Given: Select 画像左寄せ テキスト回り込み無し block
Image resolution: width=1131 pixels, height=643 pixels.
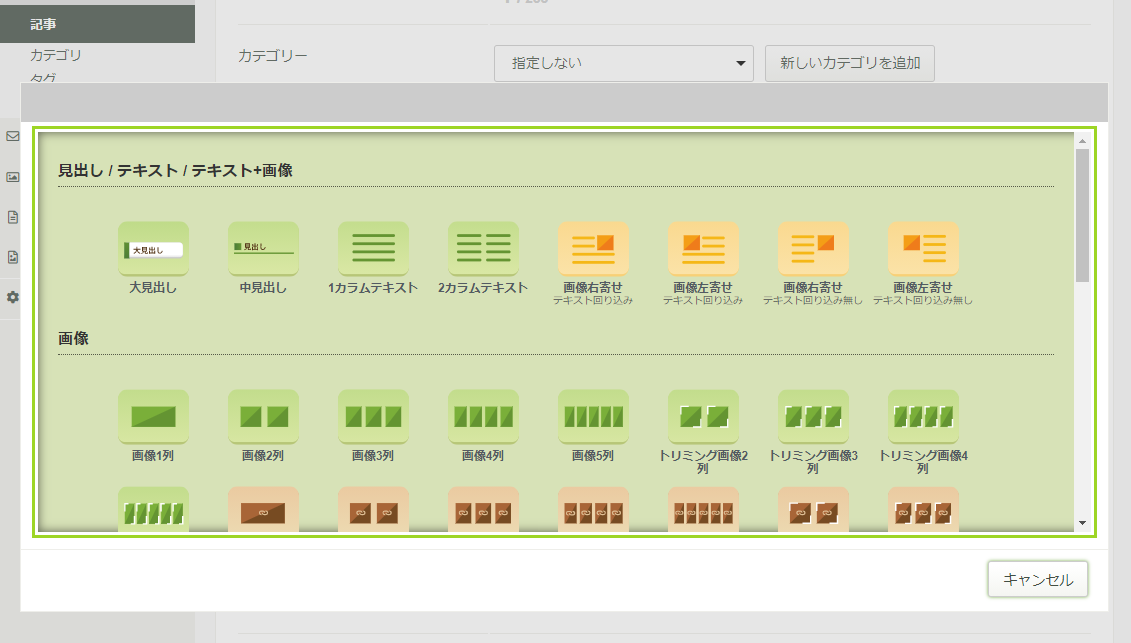Looking at the screenshot, I should [x=923, y=248].
